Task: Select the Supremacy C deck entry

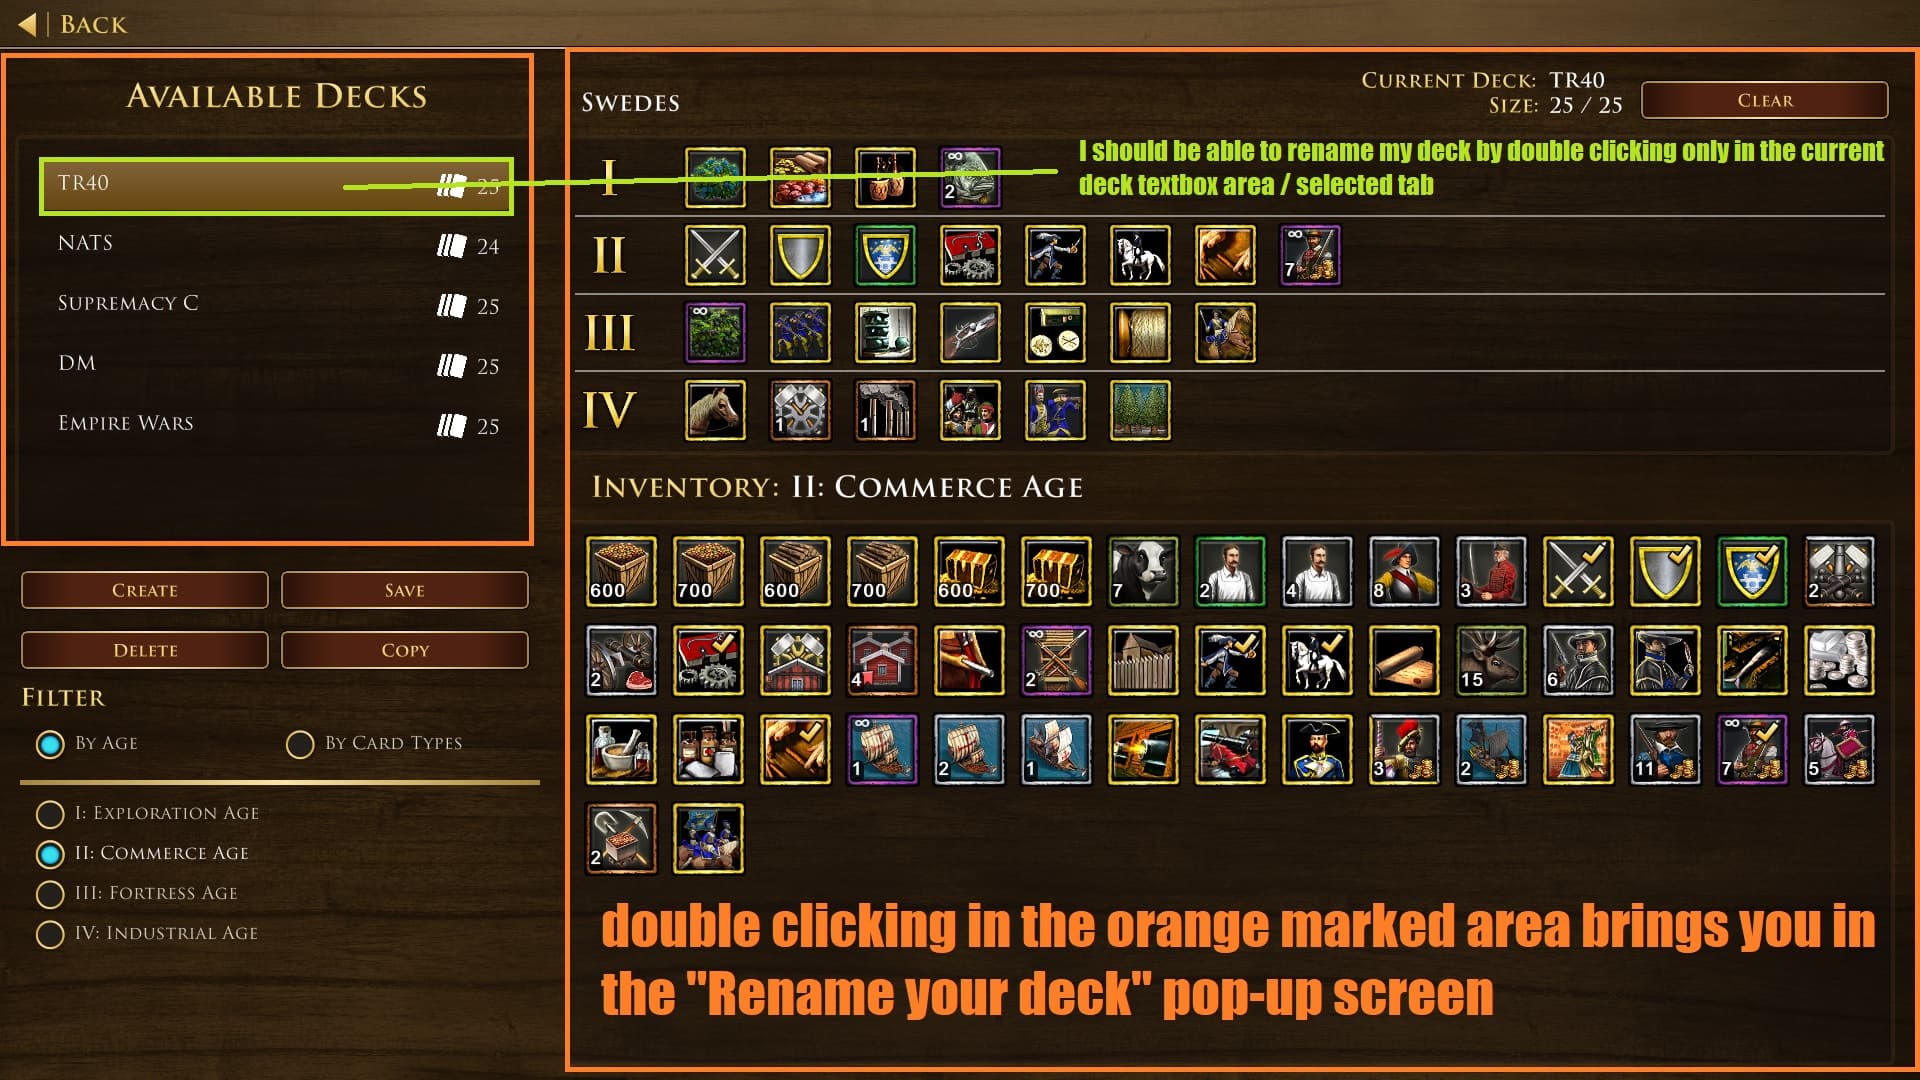Action: point(277,305)
